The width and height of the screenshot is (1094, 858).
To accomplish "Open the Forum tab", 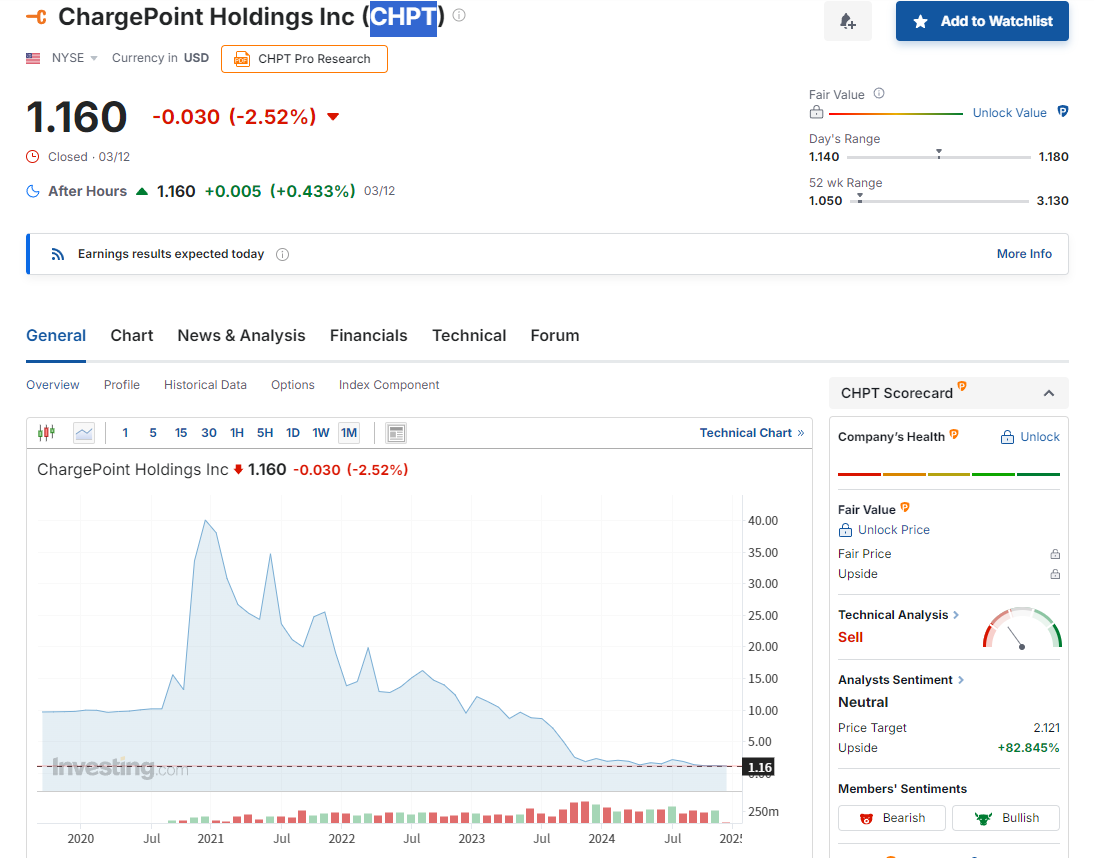I will pos(555,336).
